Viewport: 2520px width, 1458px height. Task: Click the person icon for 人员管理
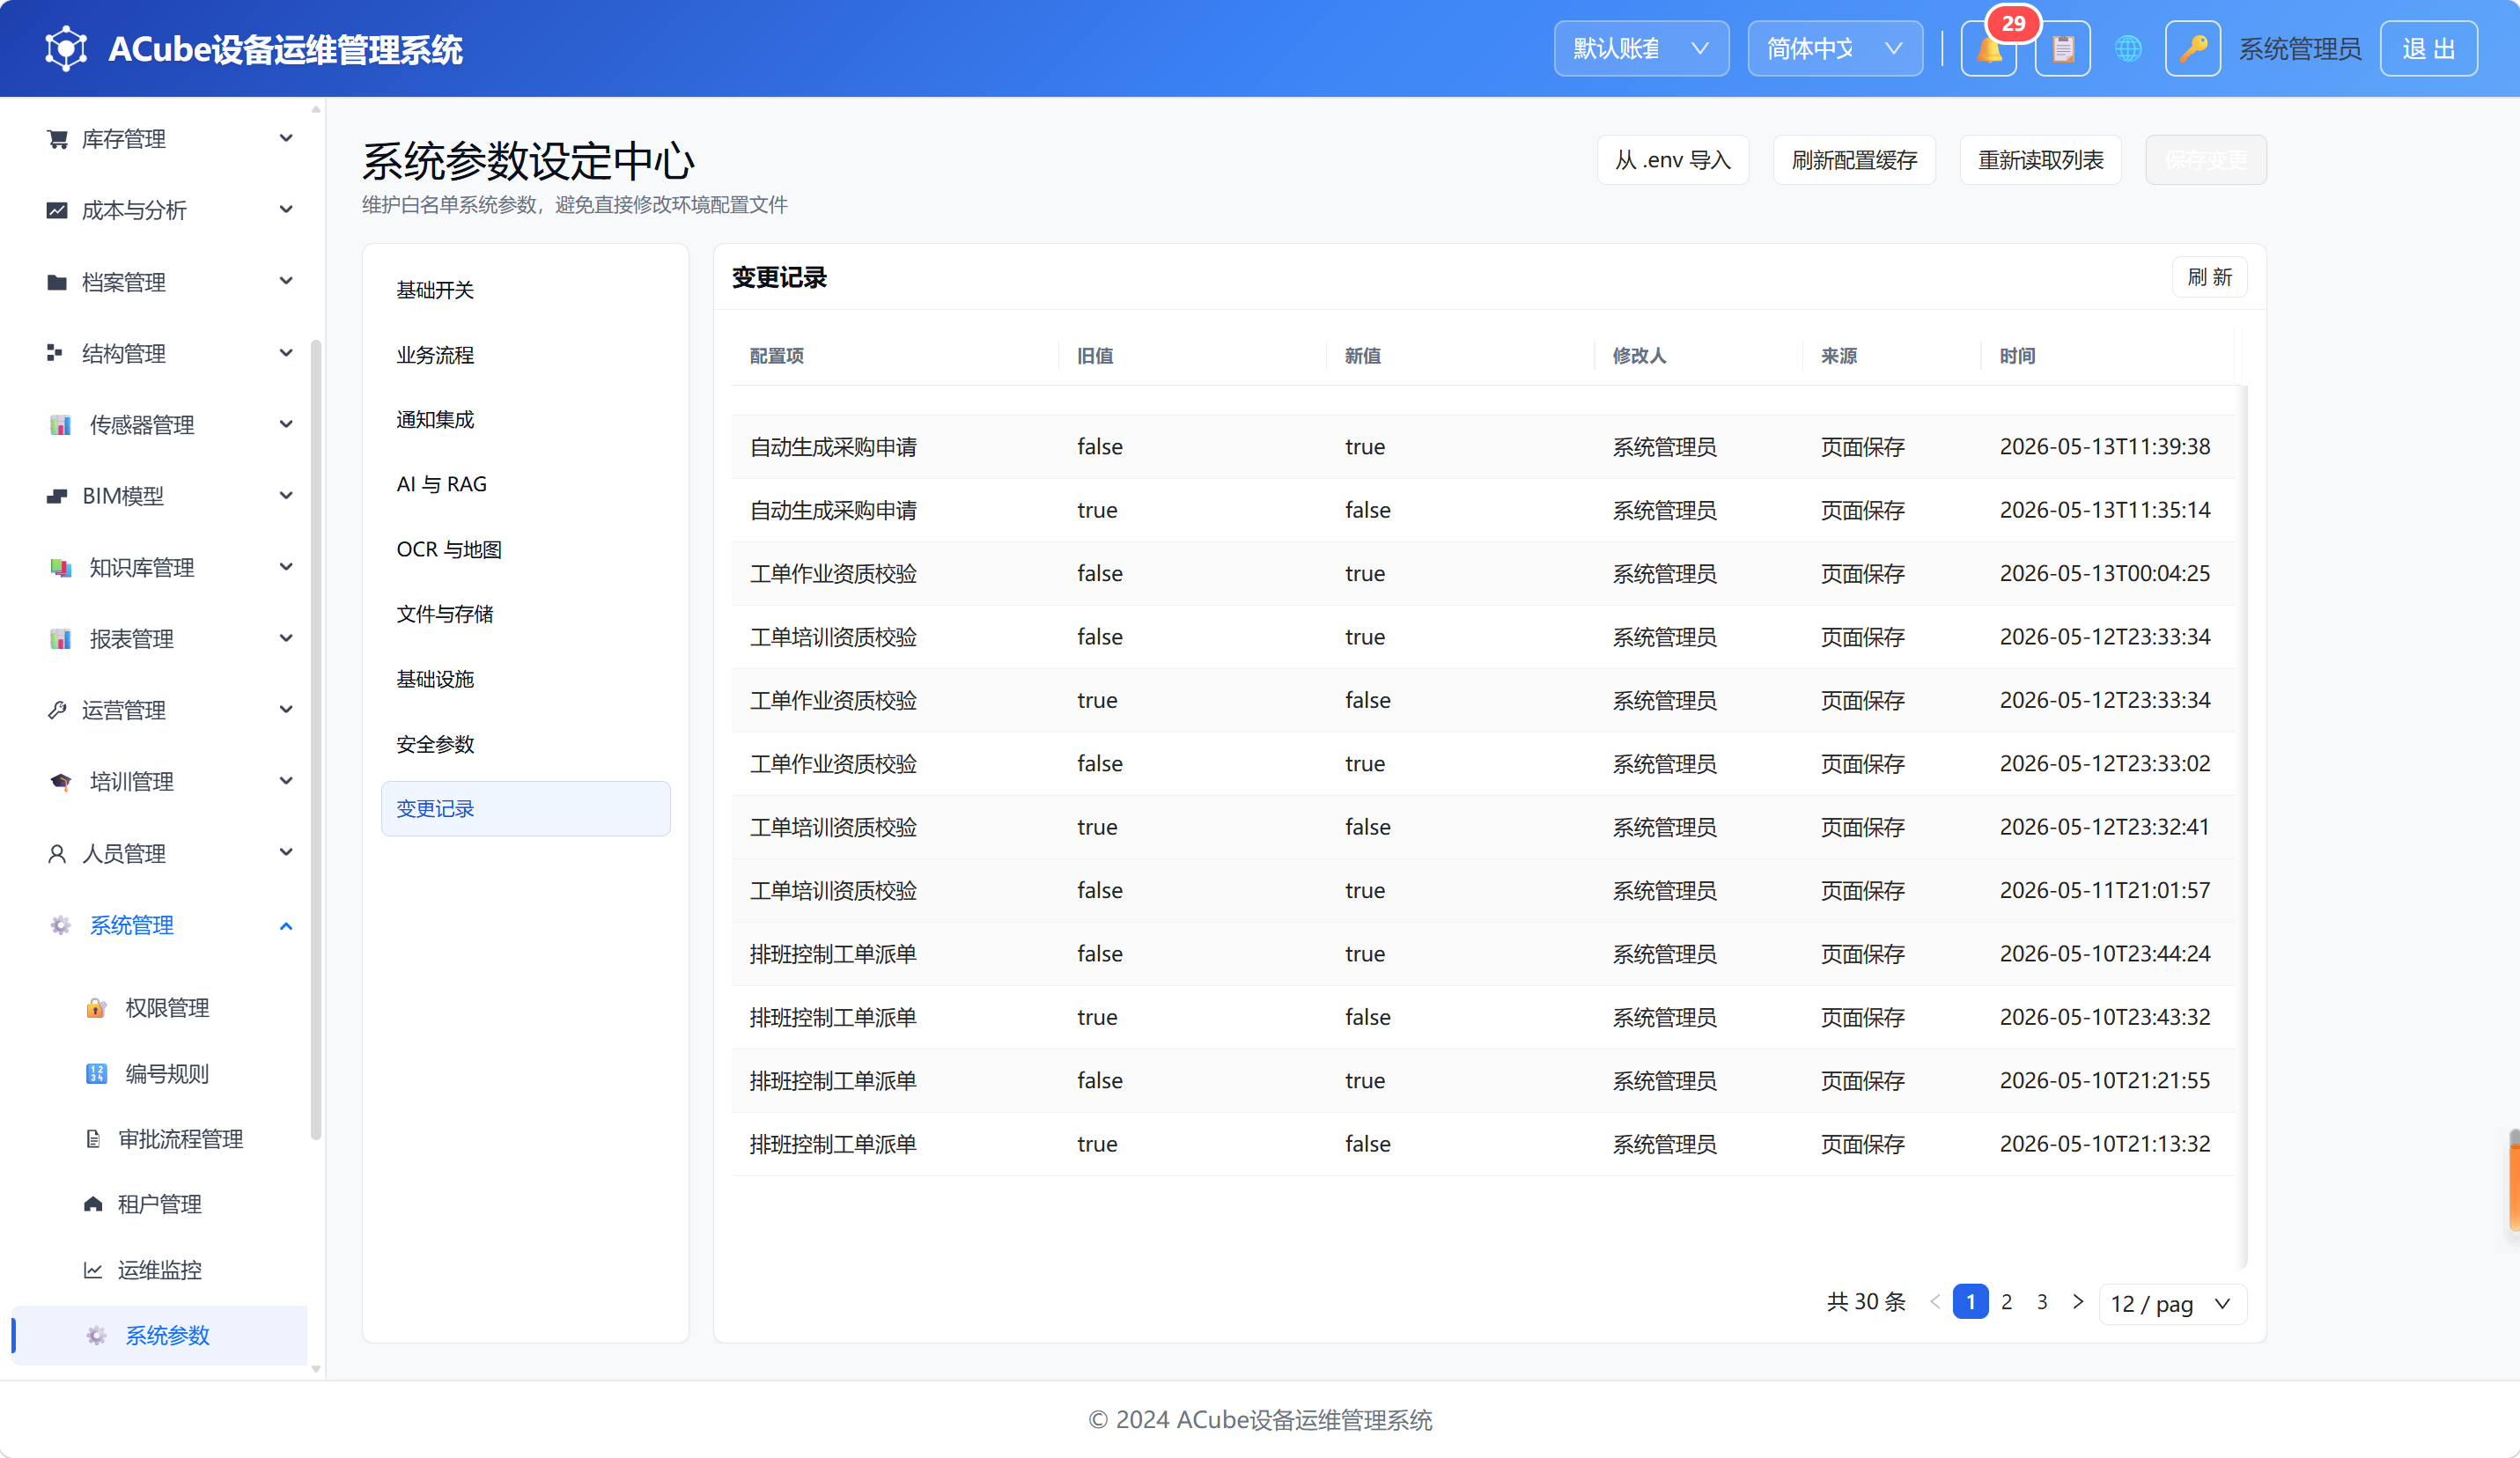click(57, 854)
